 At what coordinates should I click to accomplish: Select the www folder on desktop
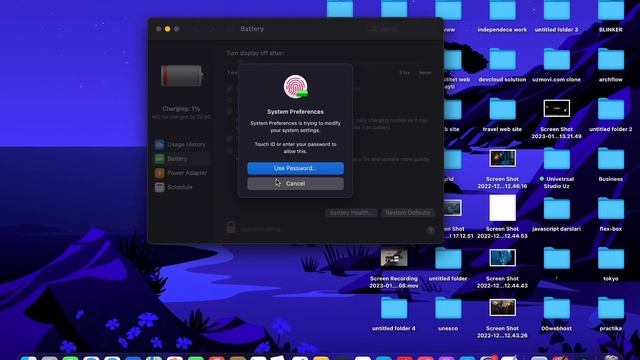coord(448,10)
